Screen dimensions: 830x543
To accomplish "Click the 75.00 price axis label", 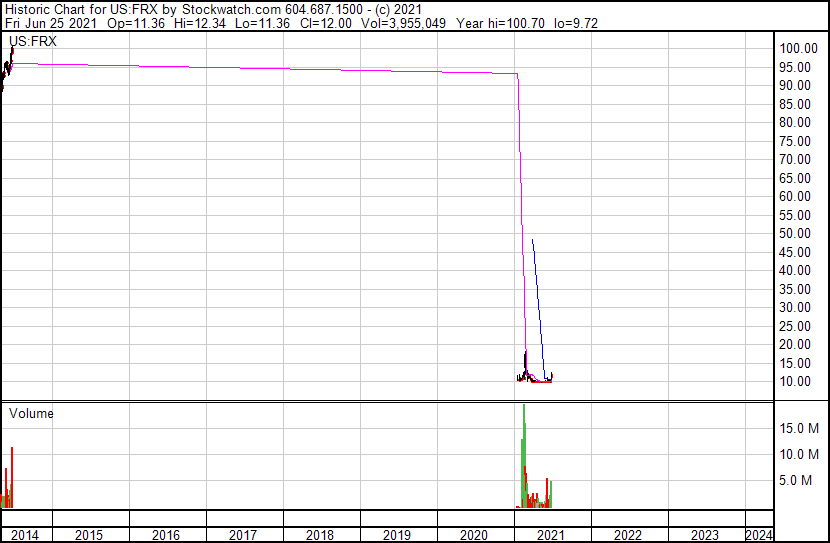I will pyautogui.click(x=795, y=141).
